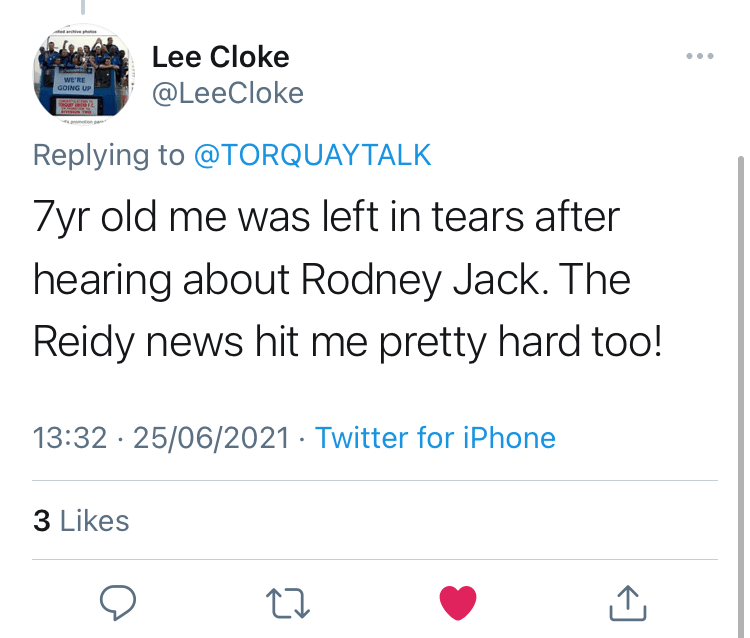Open the @TORQUAYTALK mention link
Image resolution: width=750 pixels, height=638 pixels.
[312, 155]
